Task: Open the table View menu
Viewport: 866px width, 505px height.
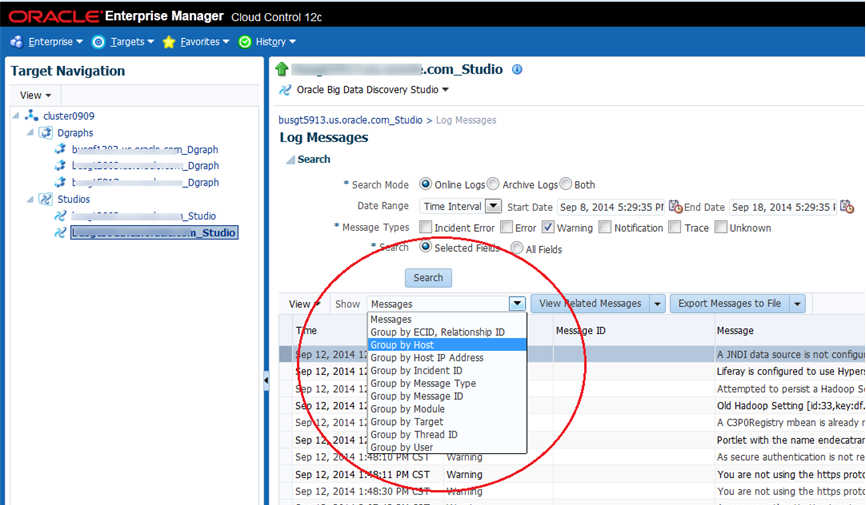Action: (304, 304)
